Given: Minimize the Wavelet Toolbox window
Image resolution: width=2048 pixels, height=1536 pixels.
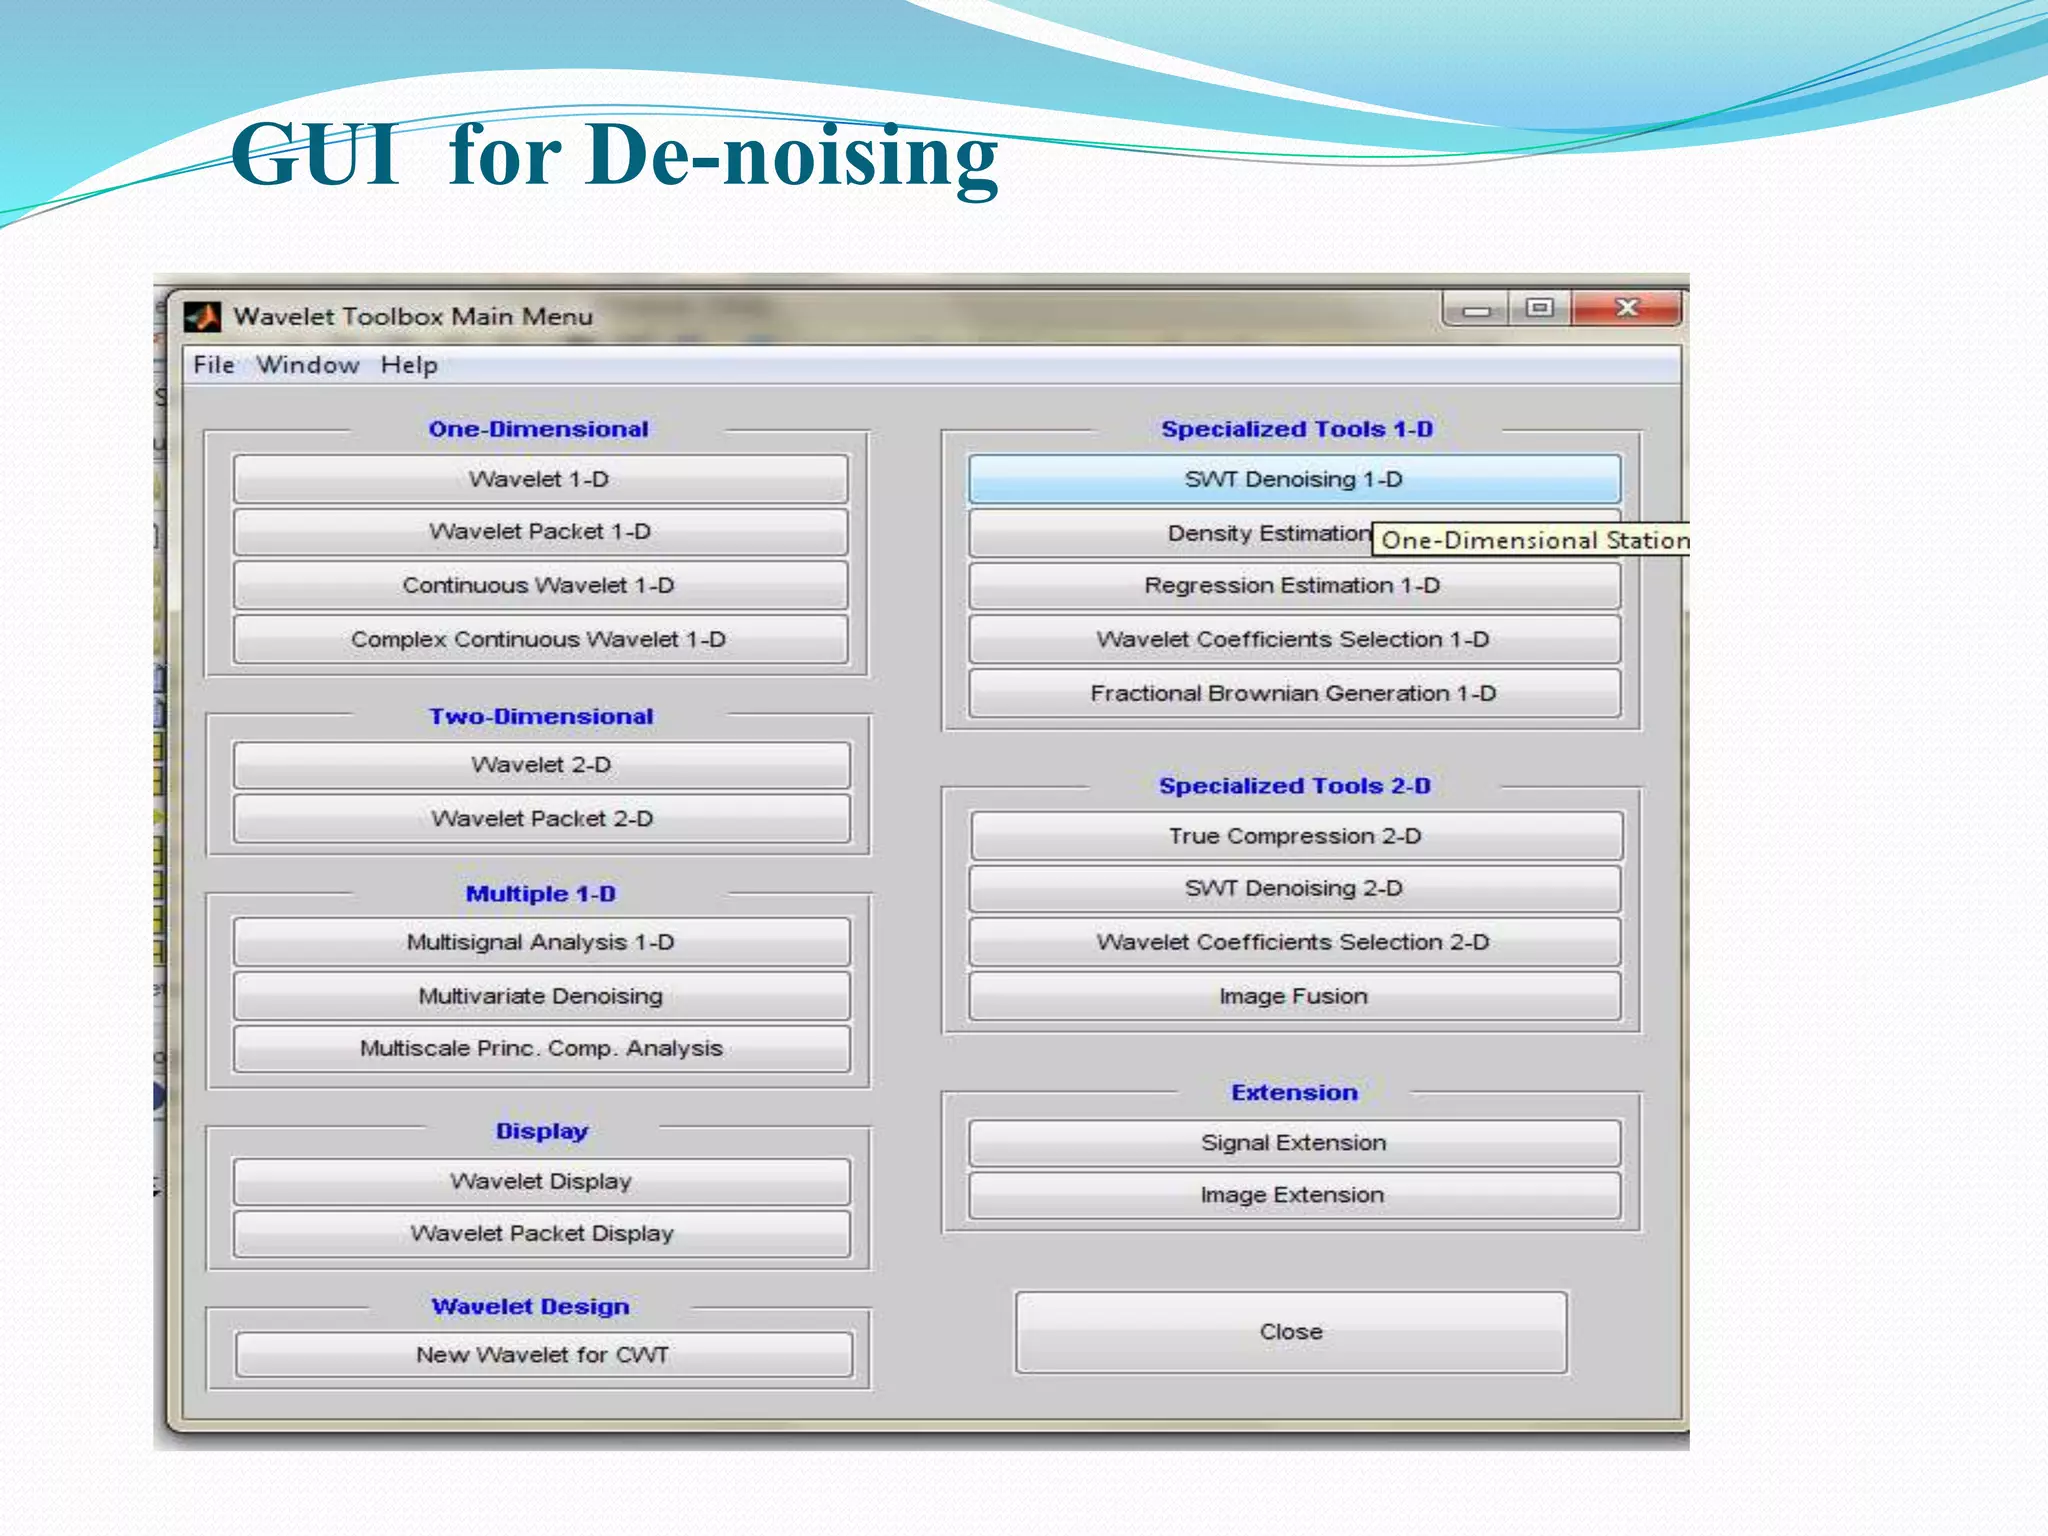Looking at the screenshot, I should [x=1477, y=309].
